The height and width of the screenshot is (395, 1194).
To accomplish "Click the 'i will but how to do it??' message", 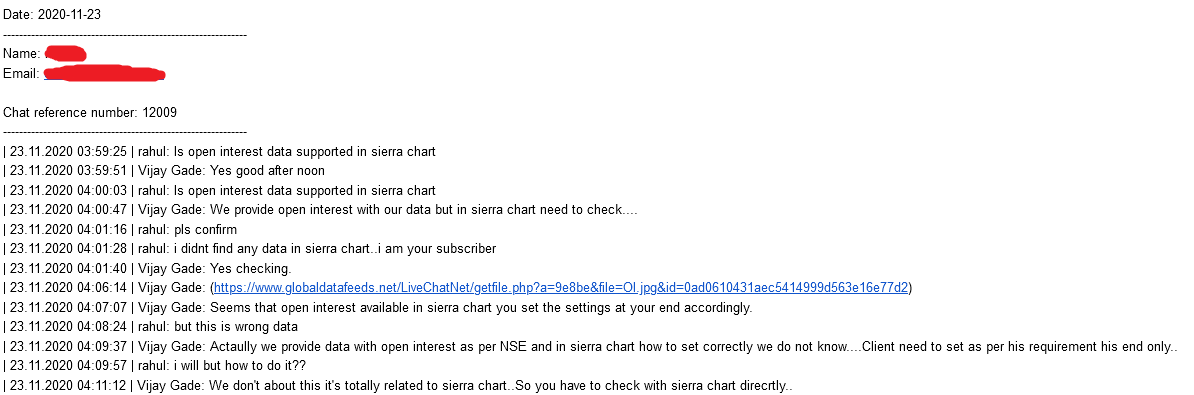I will click(x=155, y=366).
